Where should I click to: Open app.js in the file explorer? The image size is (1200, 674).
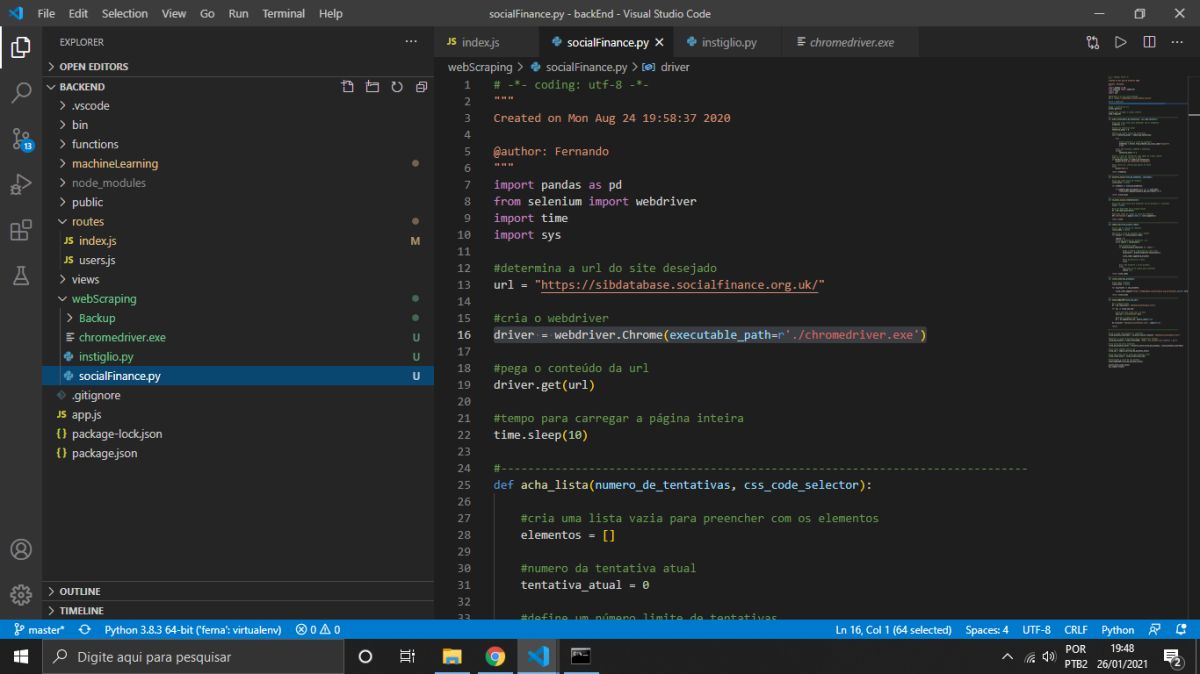coord(86,415)
